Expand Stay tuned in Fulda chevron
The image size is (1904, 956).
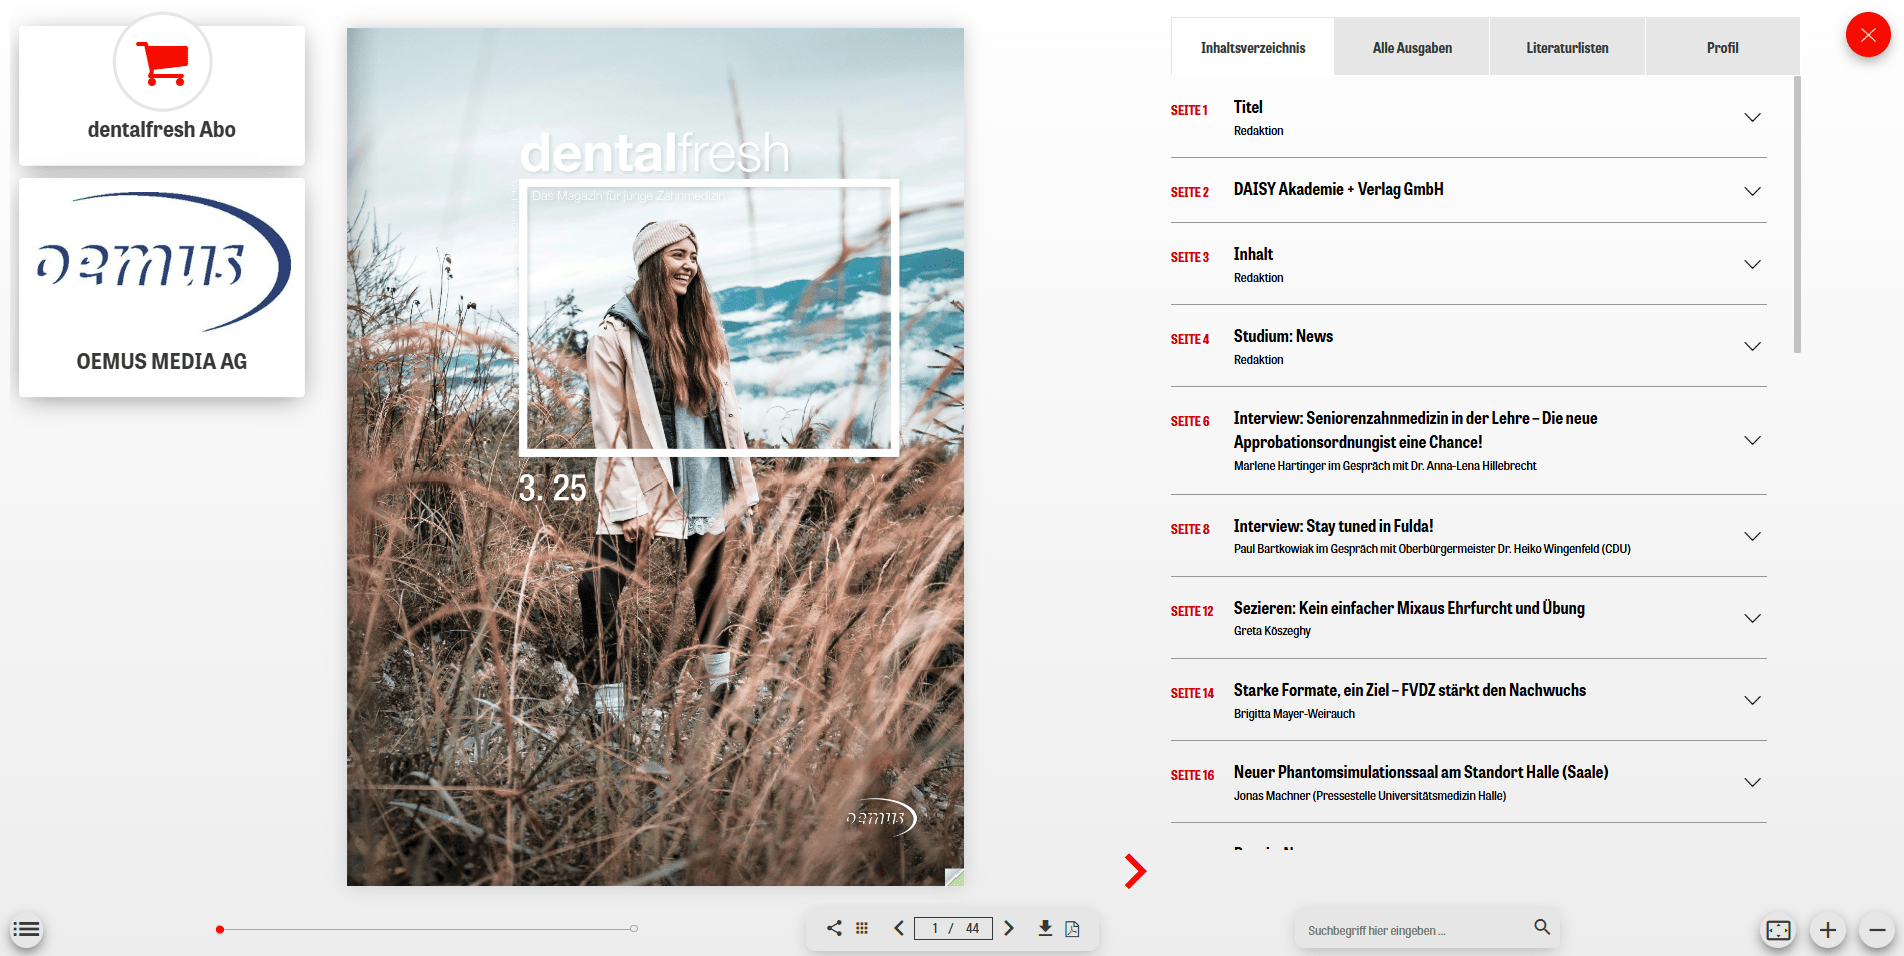1752,536
